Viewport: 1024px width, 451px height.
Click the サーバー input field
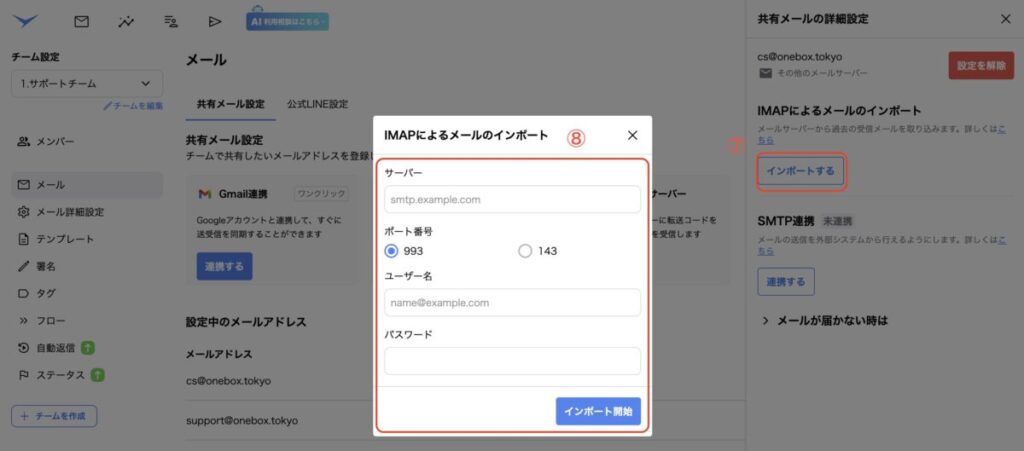pos(512,199)
